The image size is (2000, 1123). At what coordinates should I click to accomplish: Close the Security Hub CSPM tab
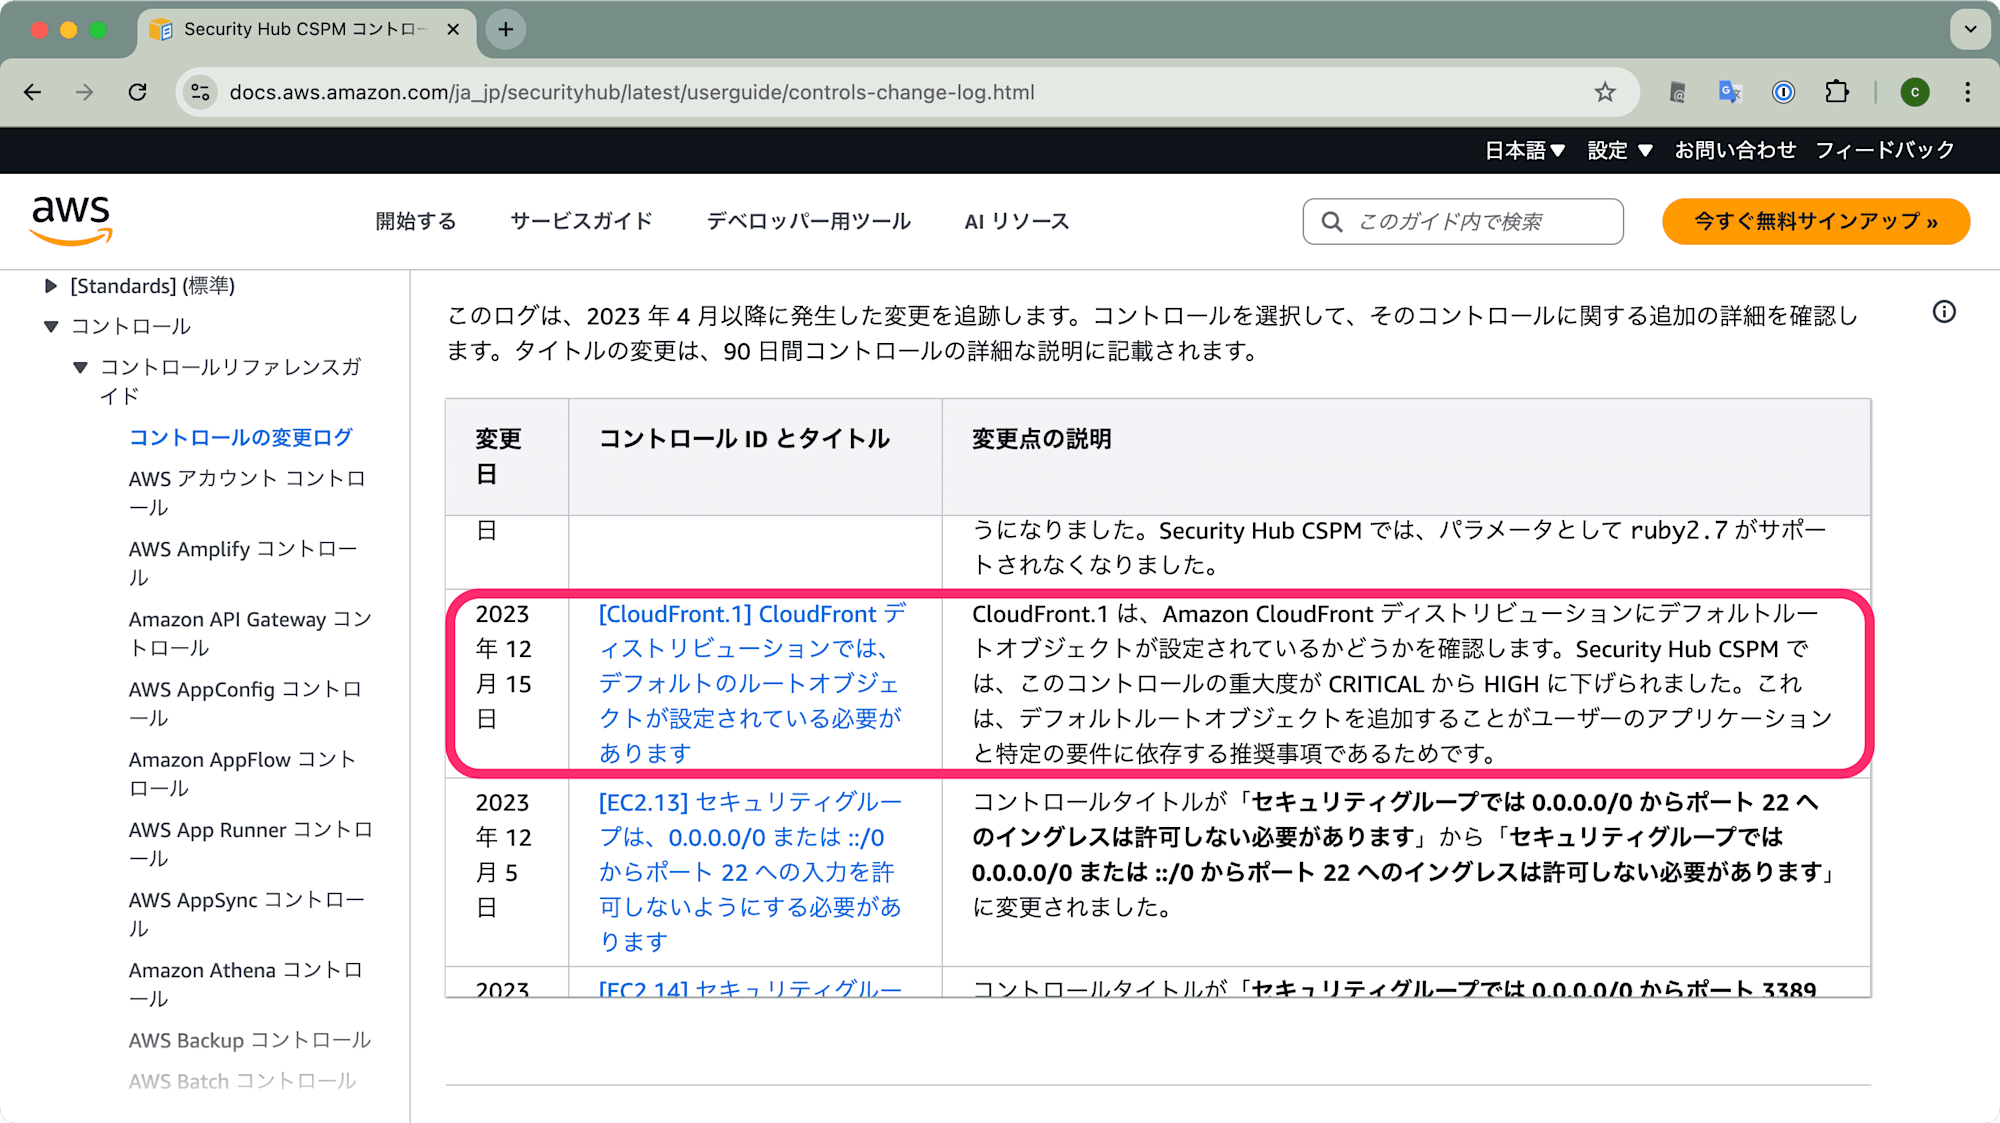[453, 30]
